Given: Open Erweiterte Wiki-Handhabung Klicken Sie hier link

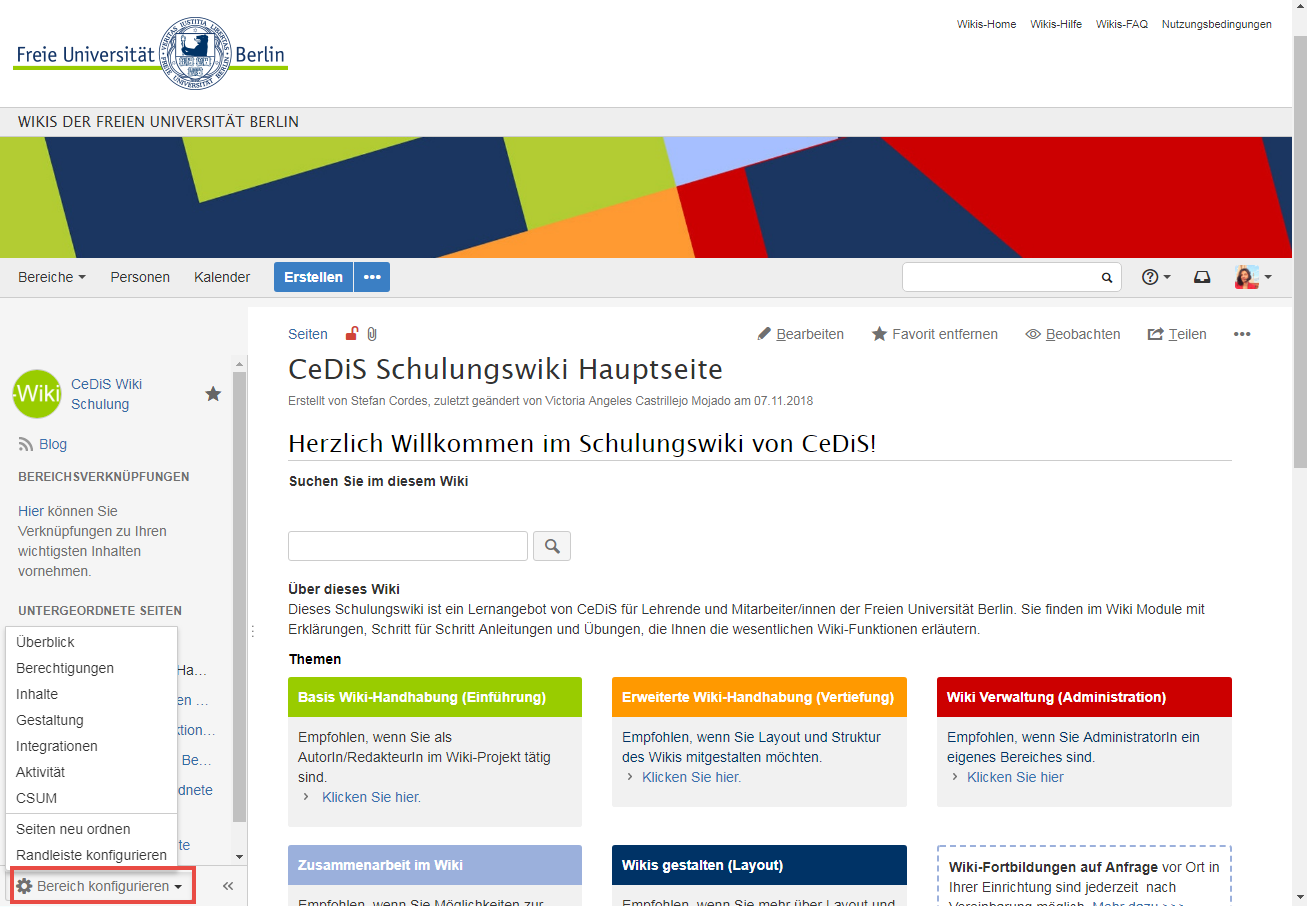Looking at the screenshot, I should click(x=691, y=777).
